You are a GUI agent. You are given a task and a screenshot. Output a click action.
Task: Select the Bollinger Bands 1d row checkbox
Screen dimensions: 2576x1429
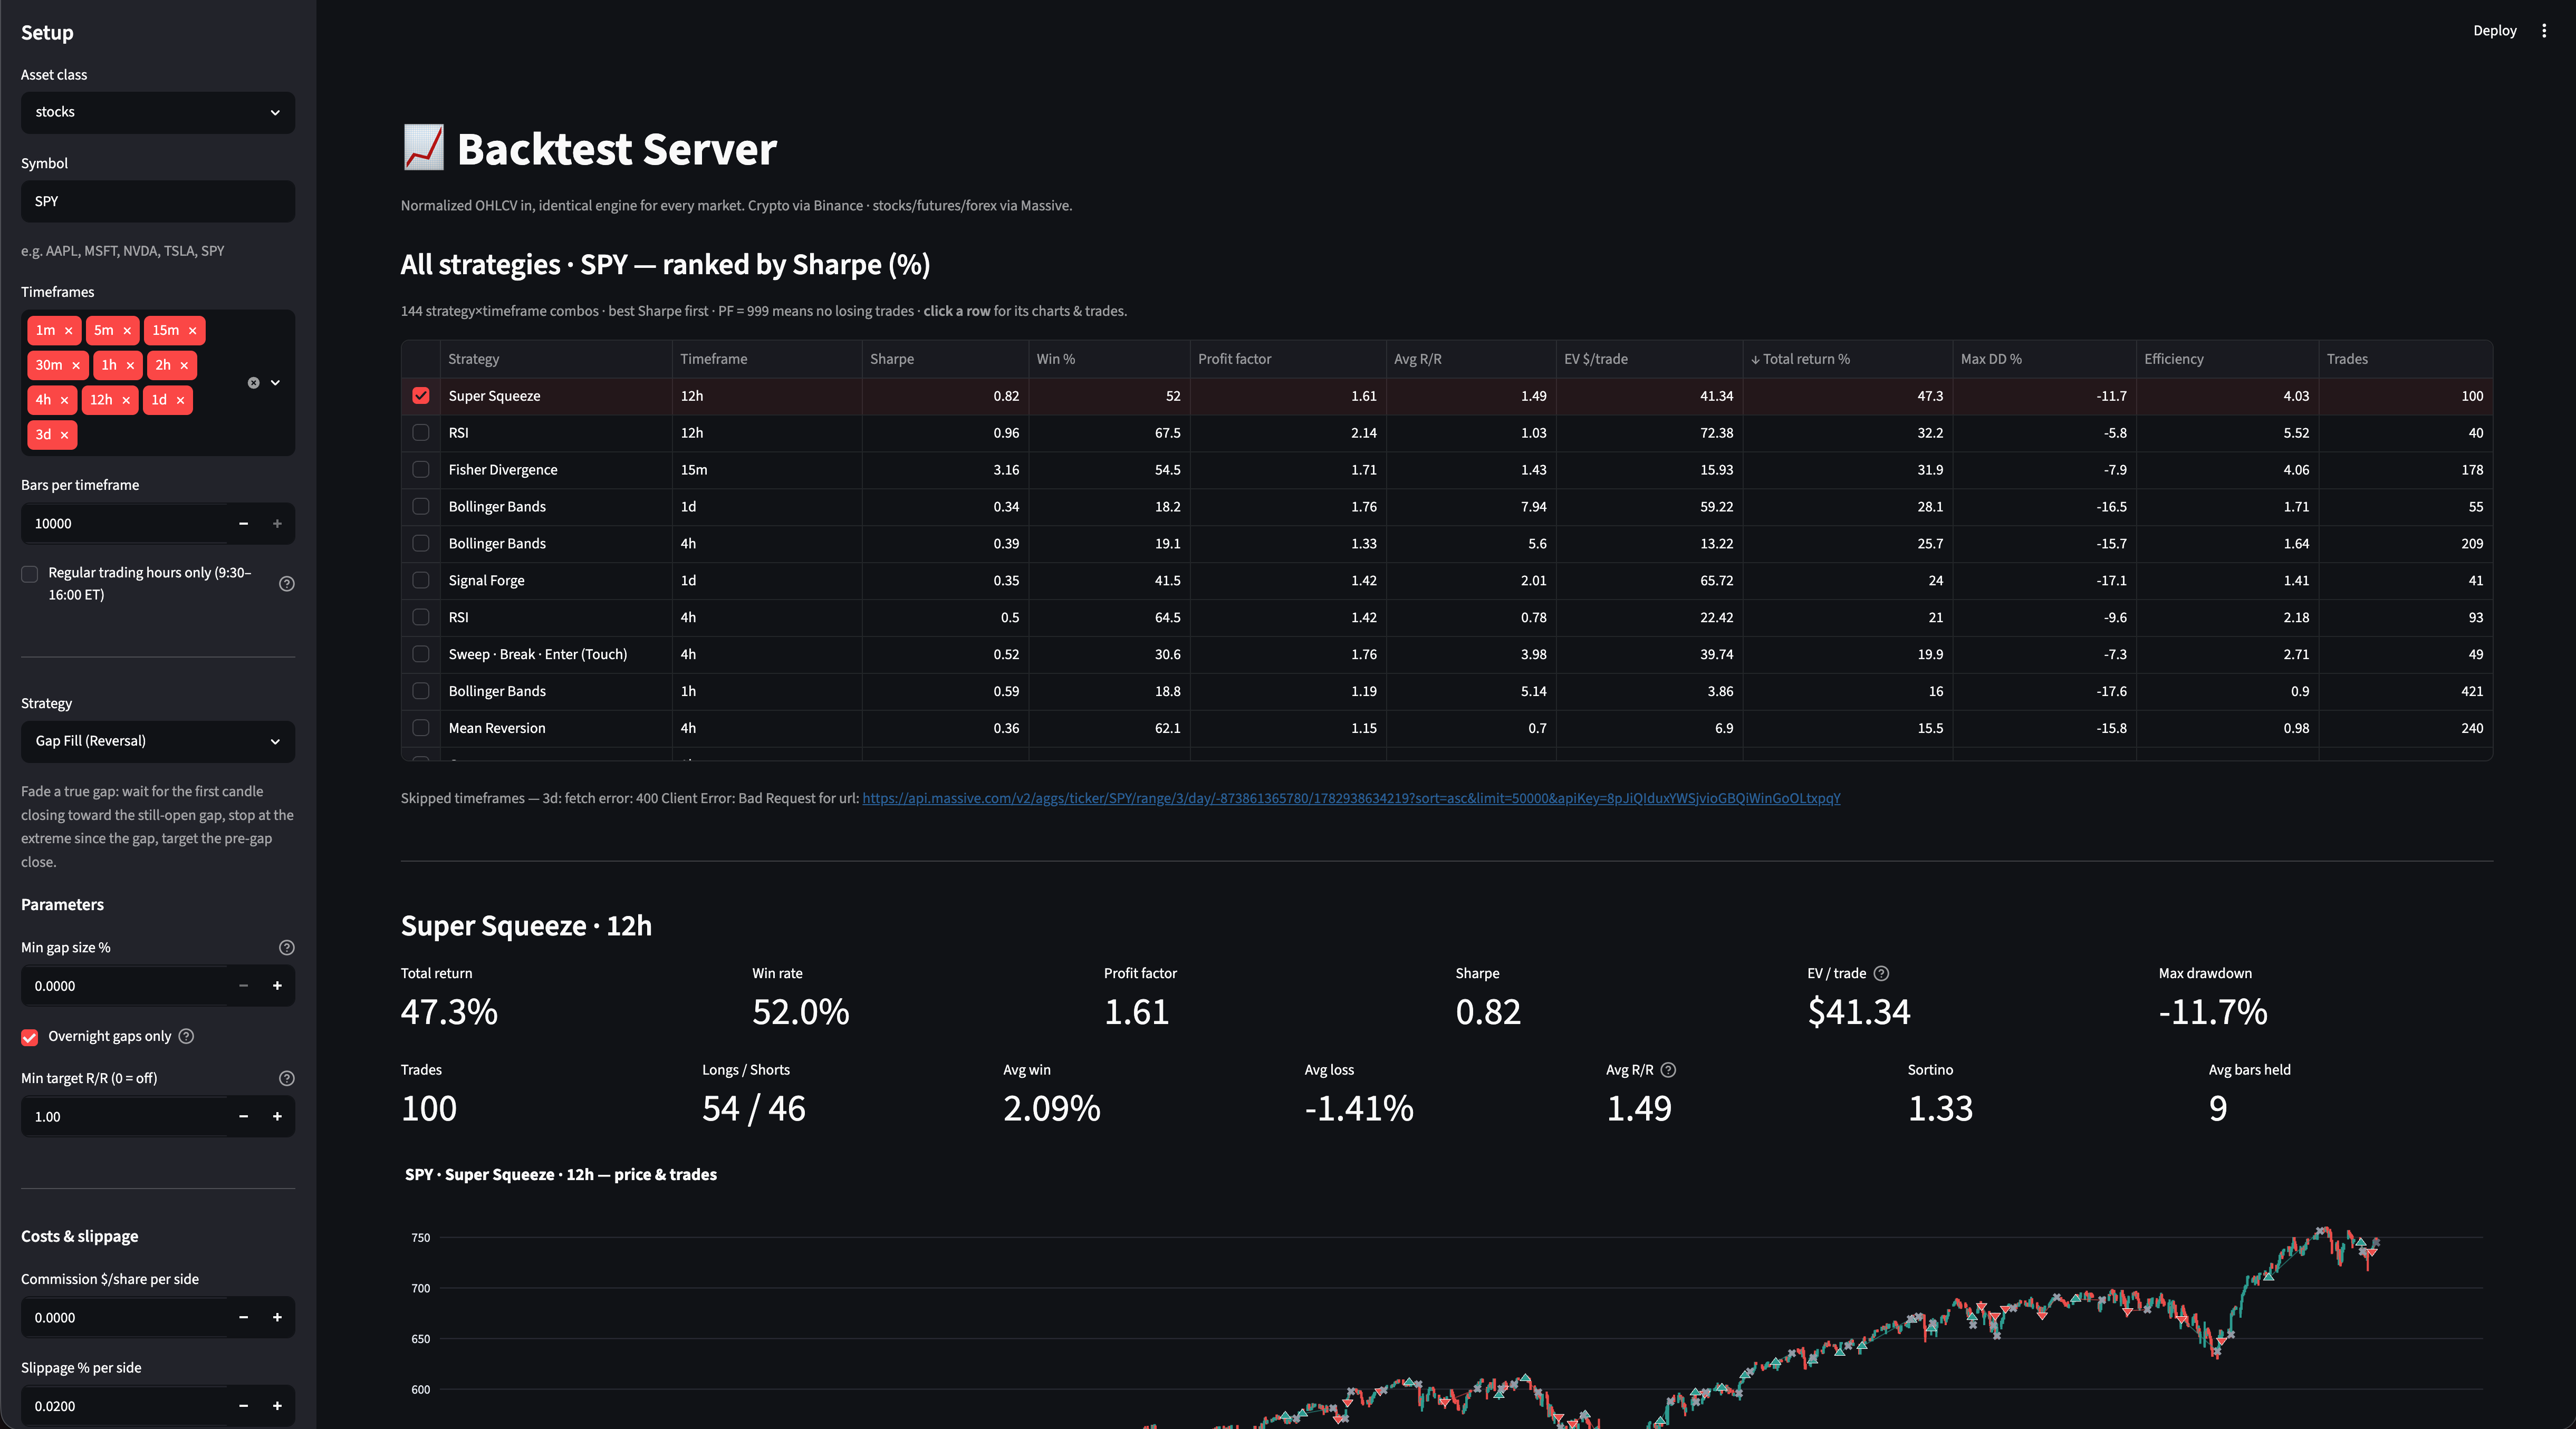pyautogui.click(x=421, y=507)
